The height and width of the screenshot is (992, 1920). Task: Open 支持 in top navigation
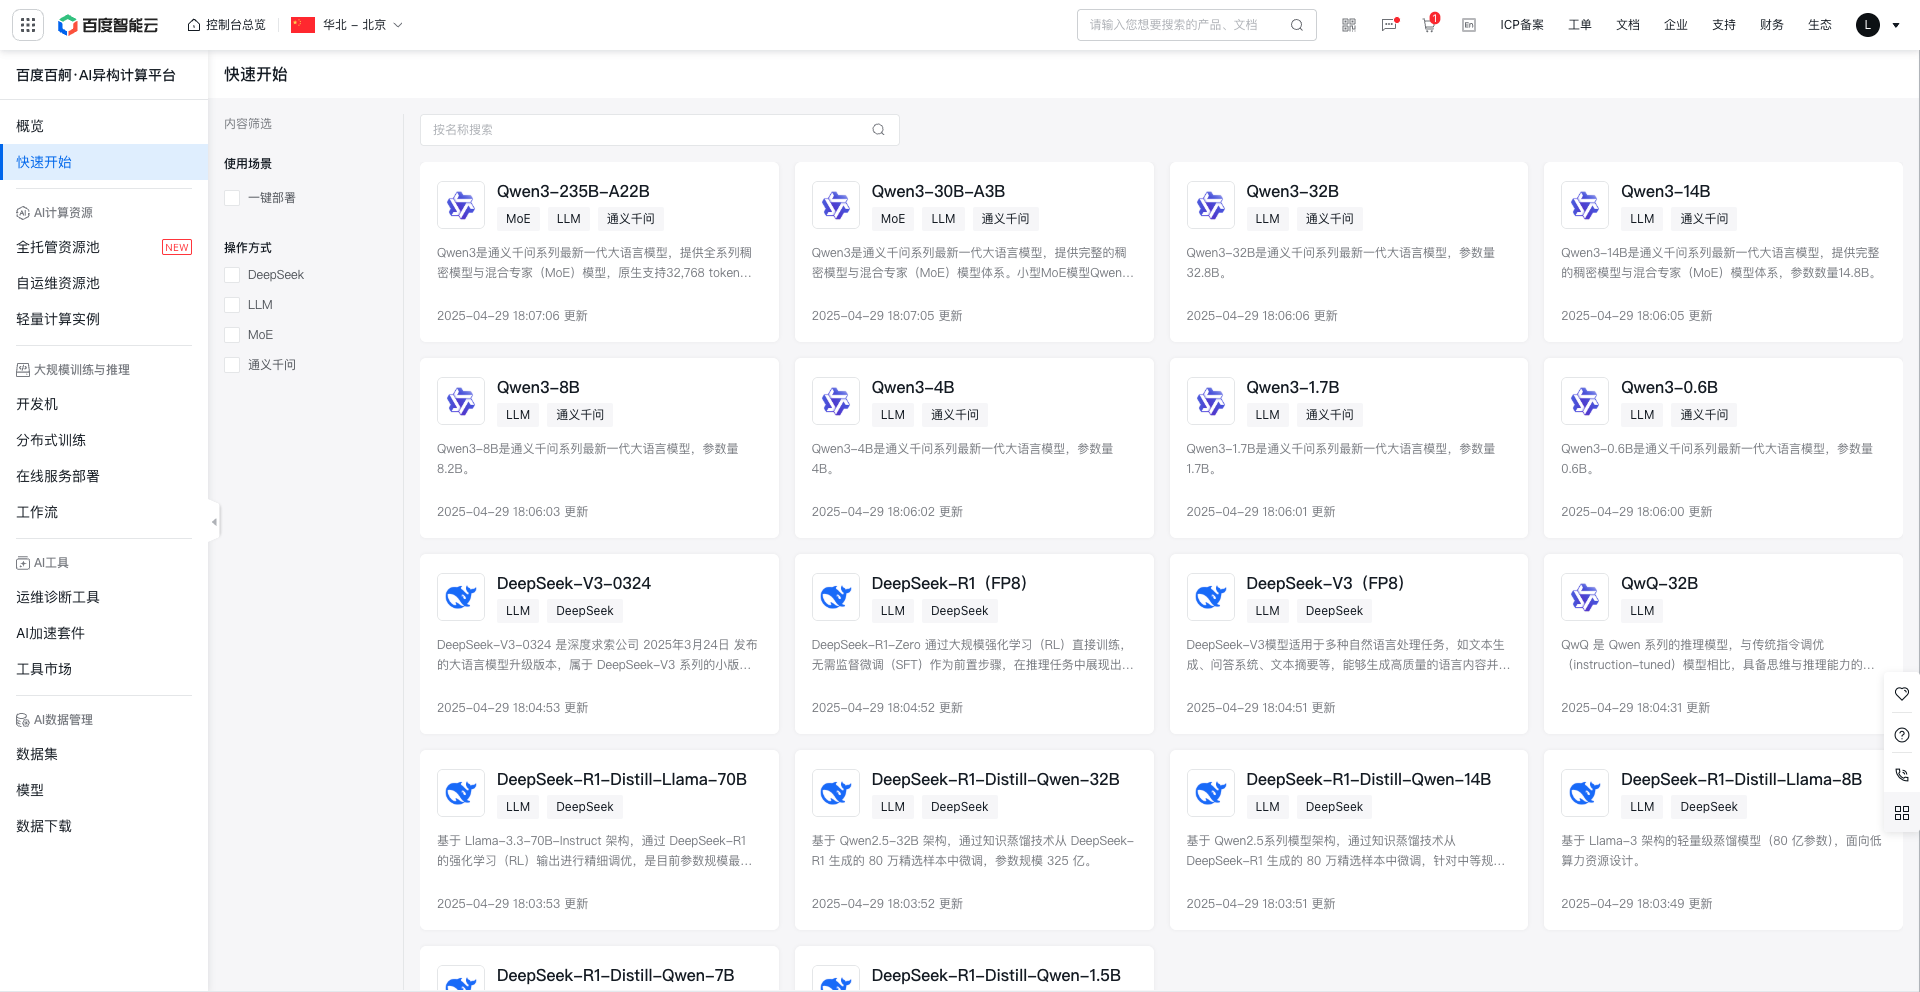point(1724,25)
